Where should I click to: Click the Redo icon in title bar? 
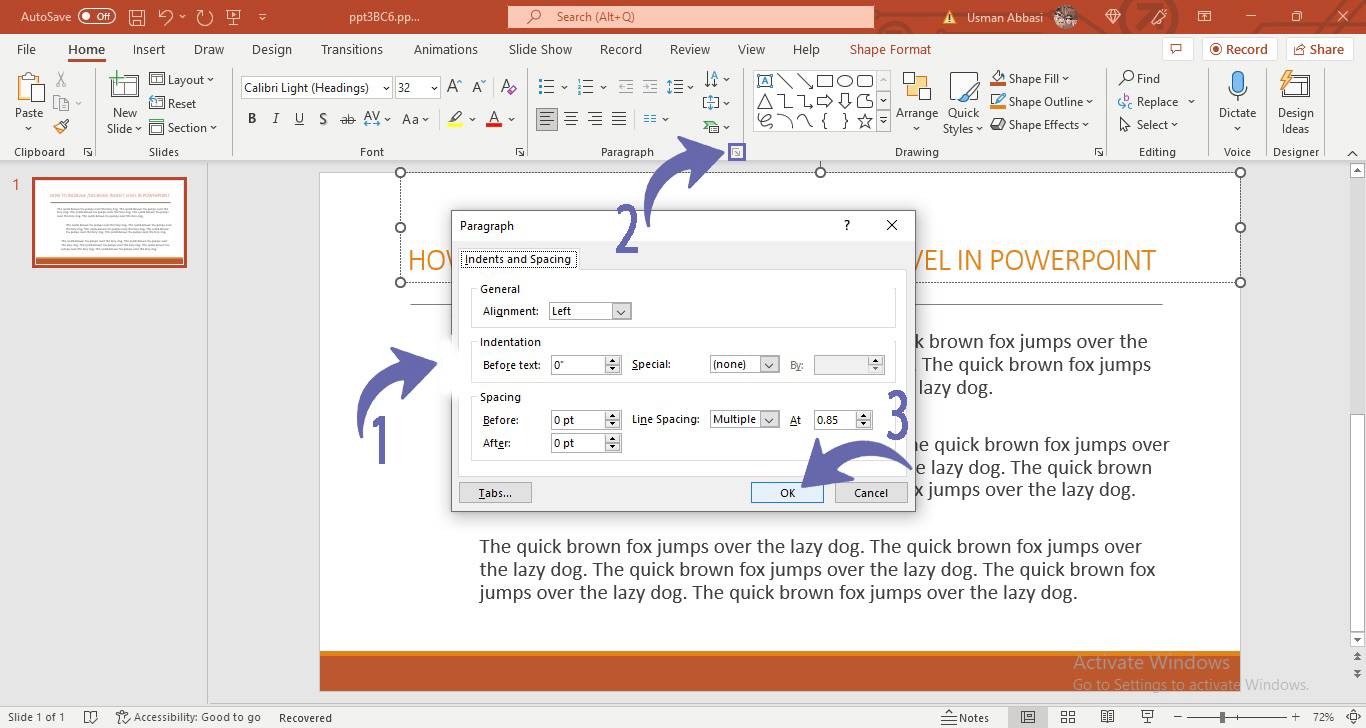click(205, 17)
